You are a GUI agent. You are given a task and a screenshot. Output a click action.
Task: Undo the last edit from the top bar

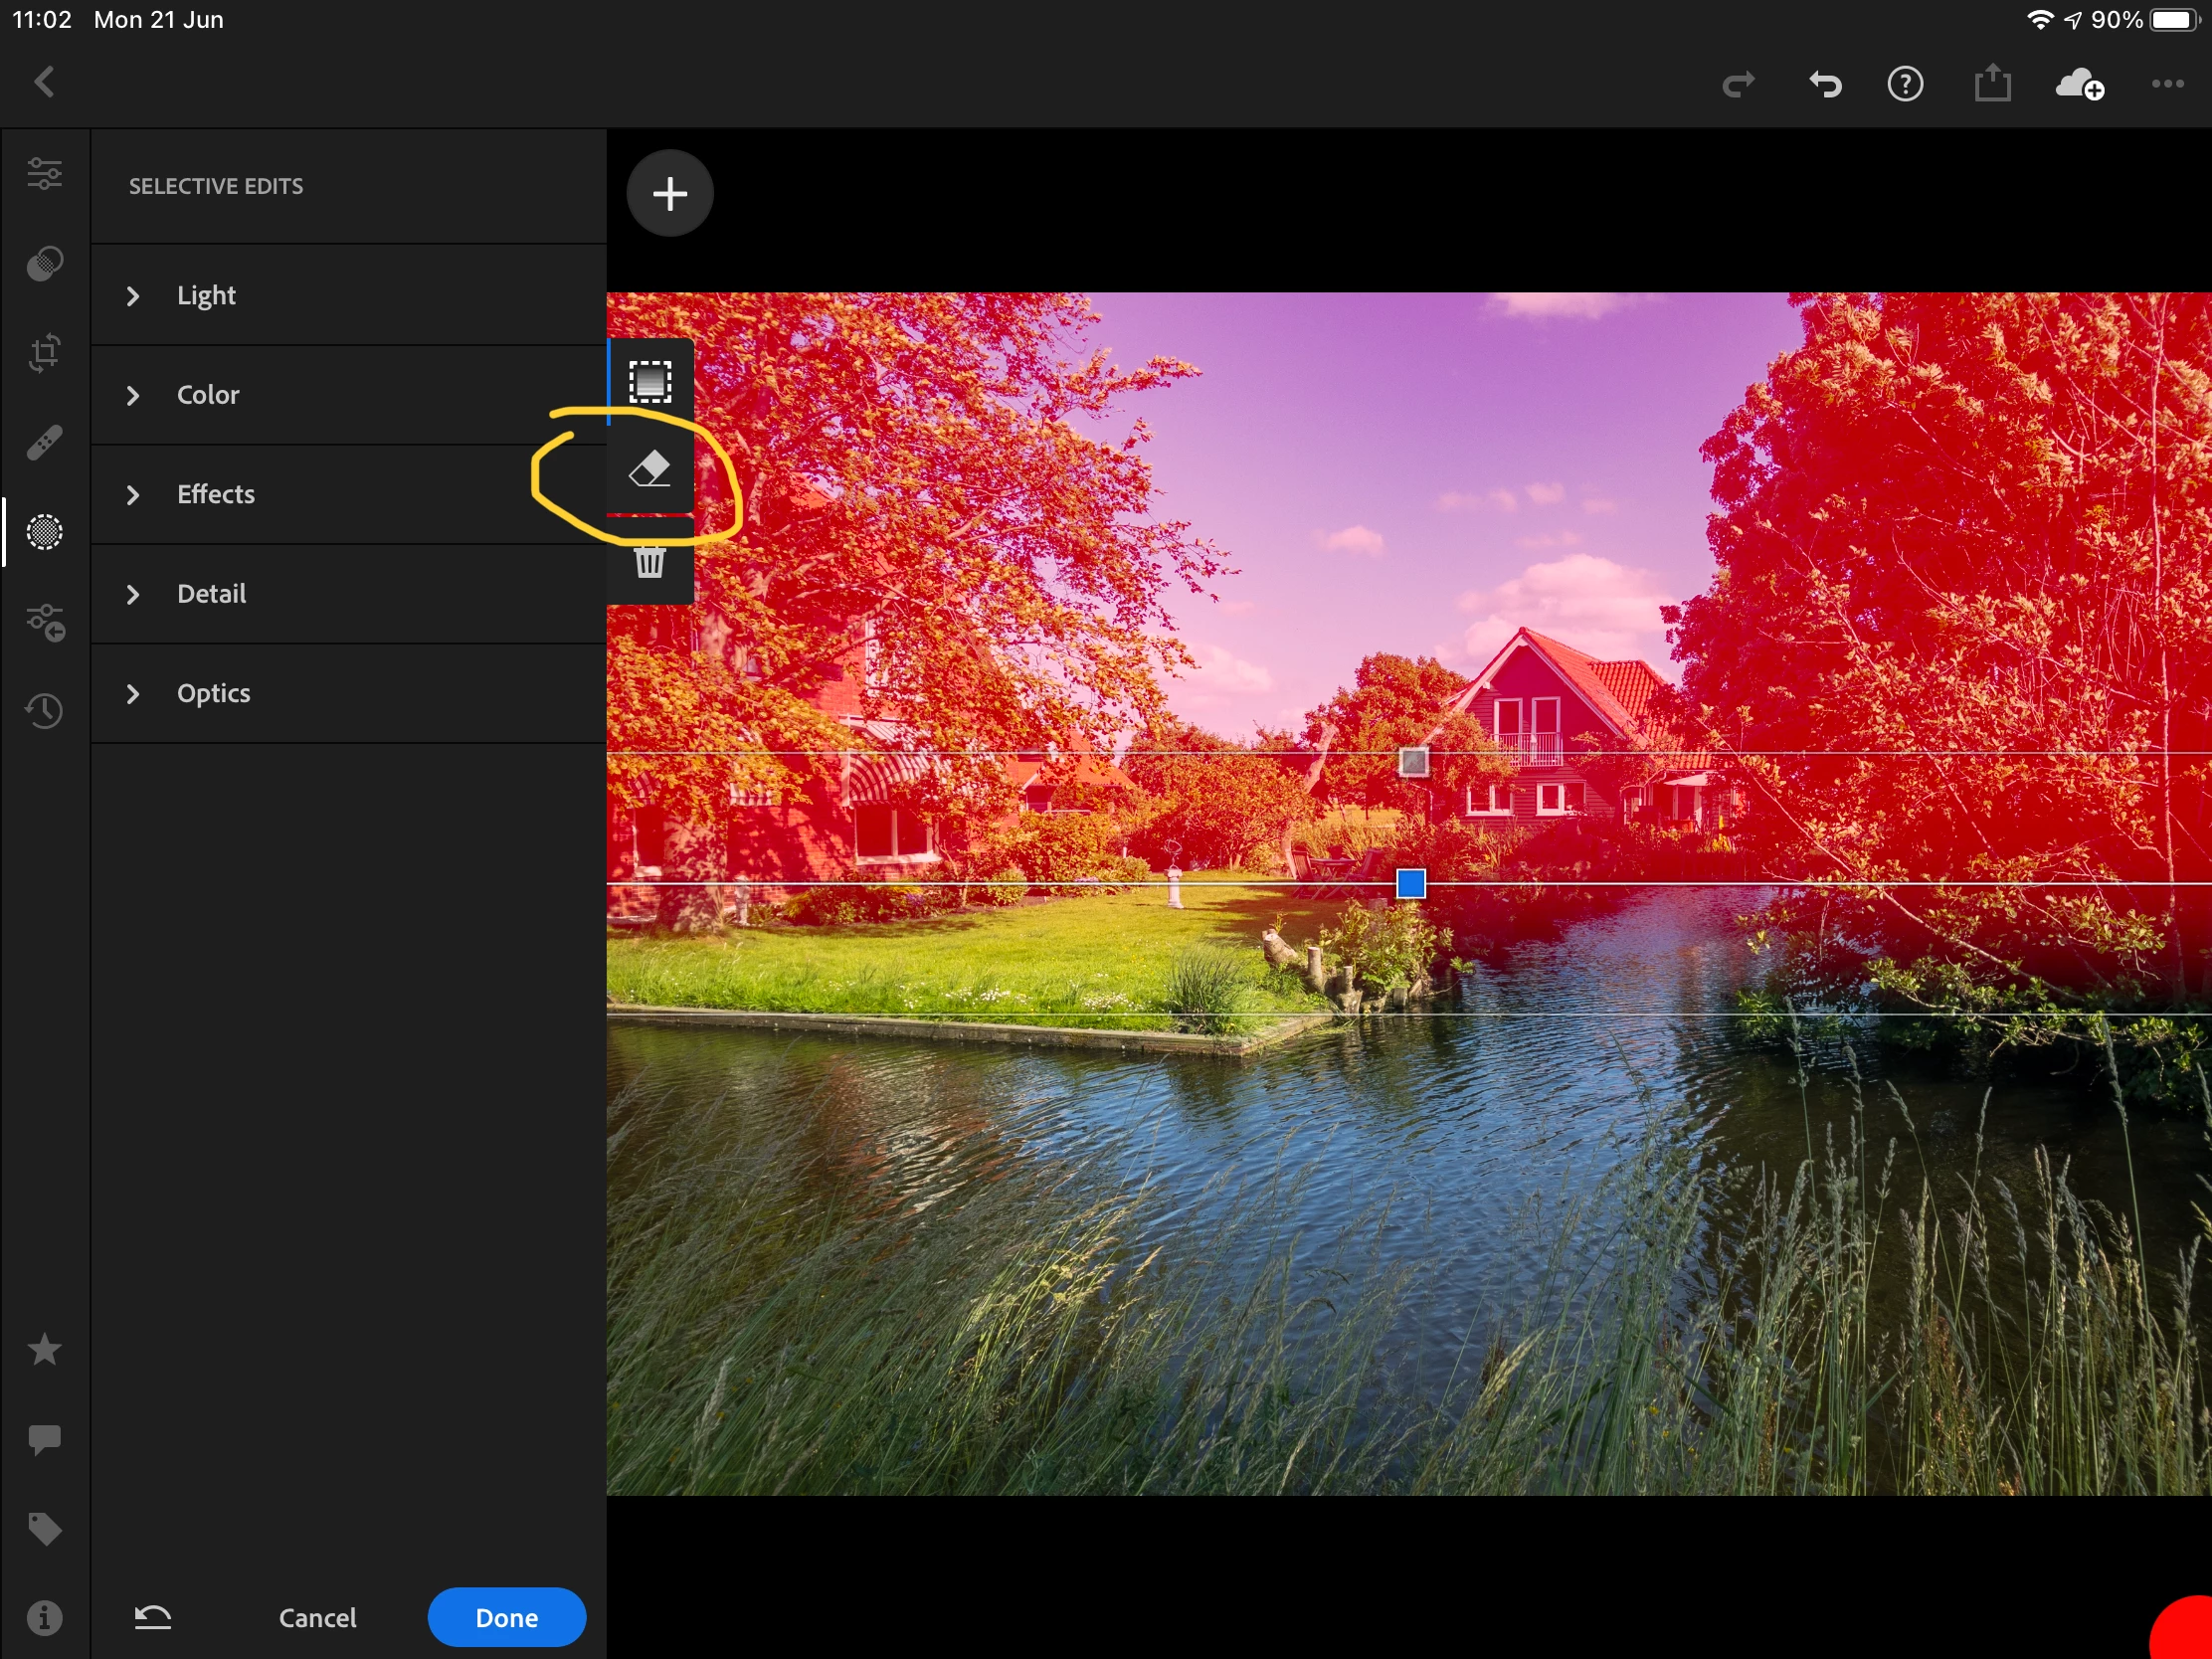coord(1825,85)
